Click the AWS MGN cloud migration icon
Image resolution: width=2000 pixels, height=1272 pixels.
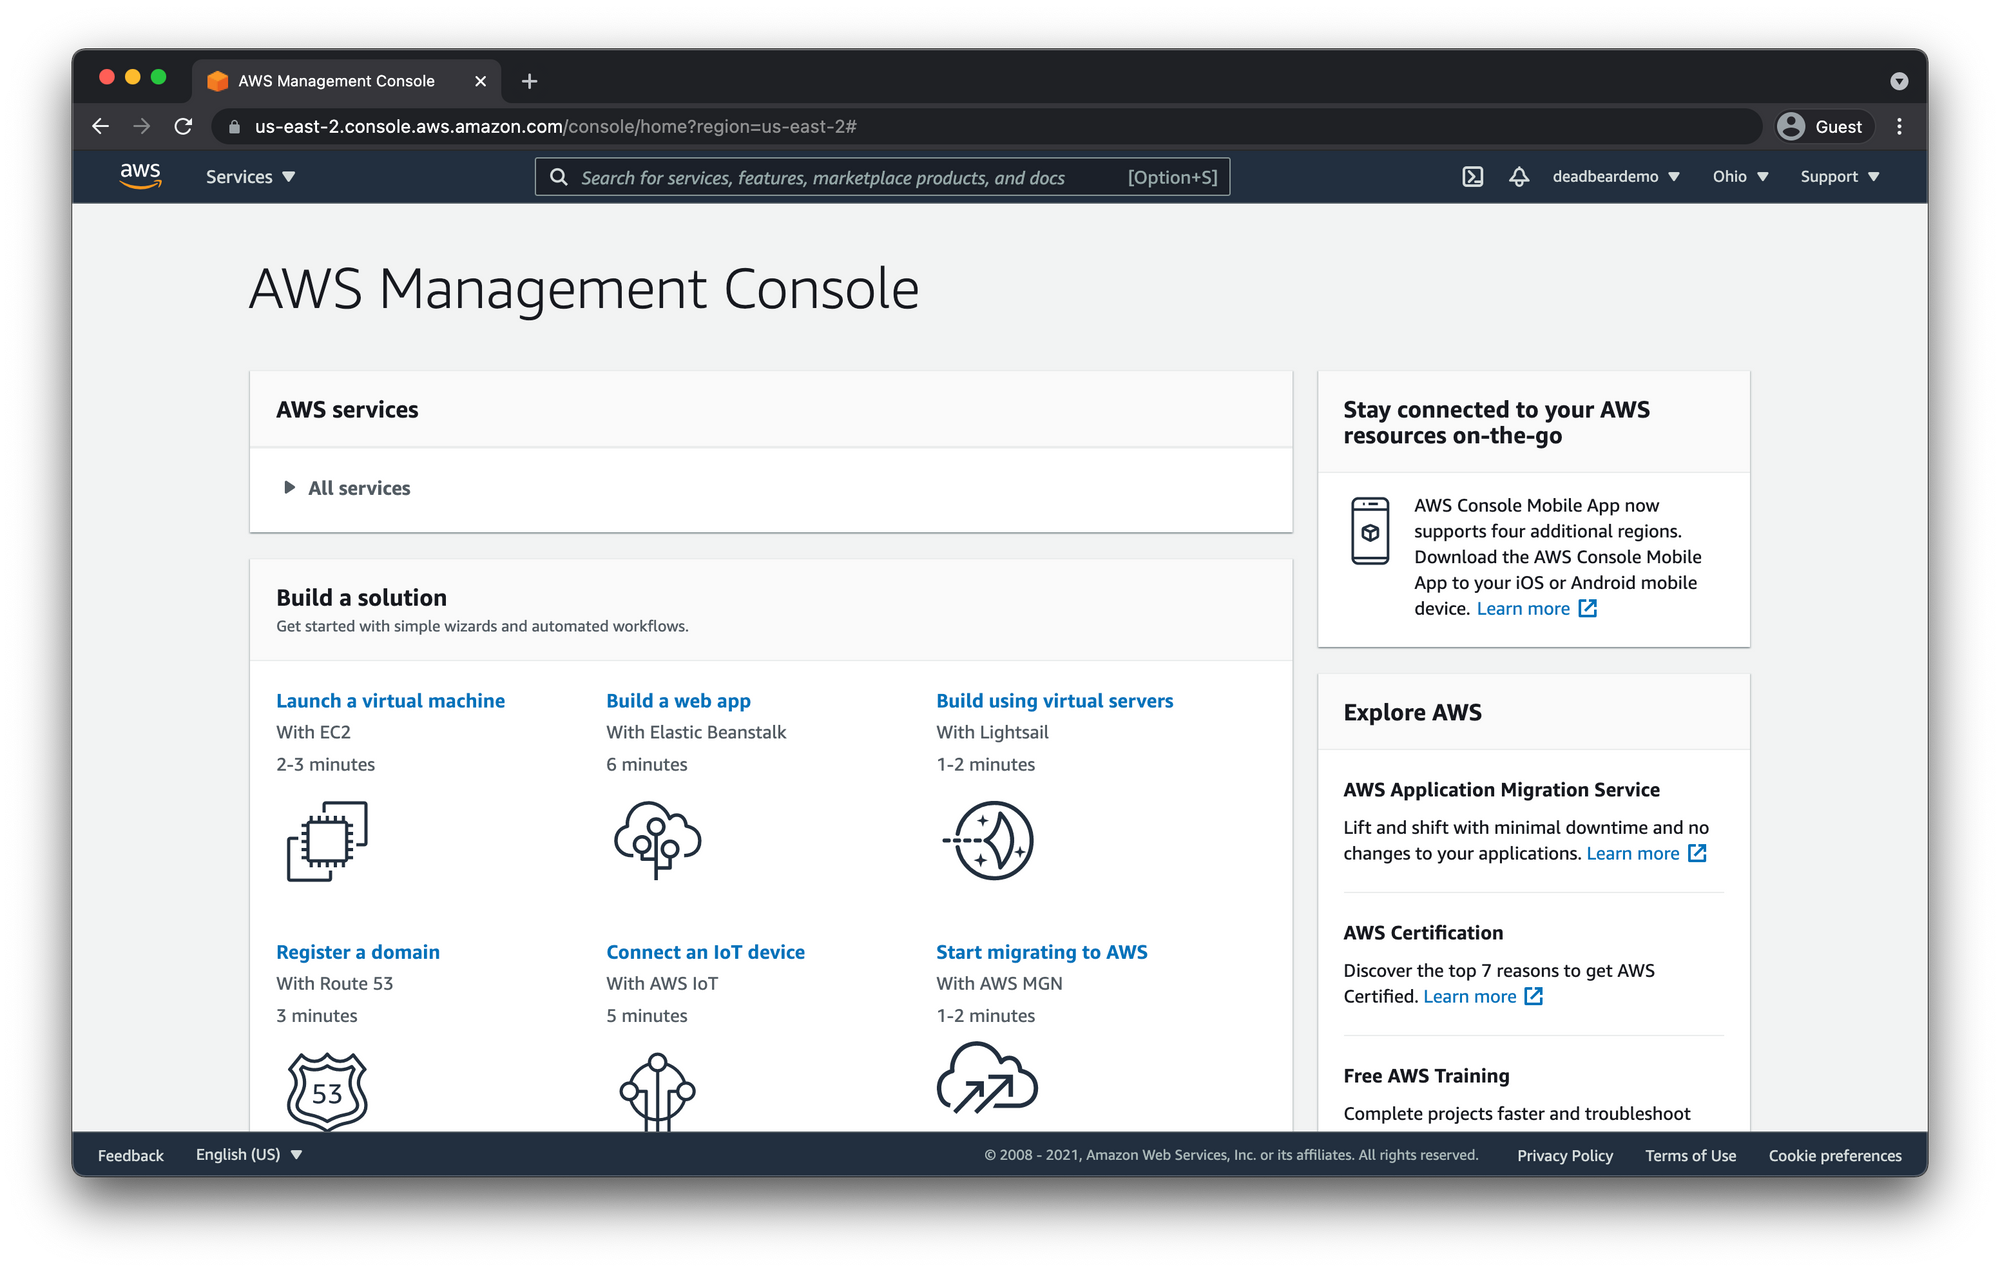[x=987, y=1079]
